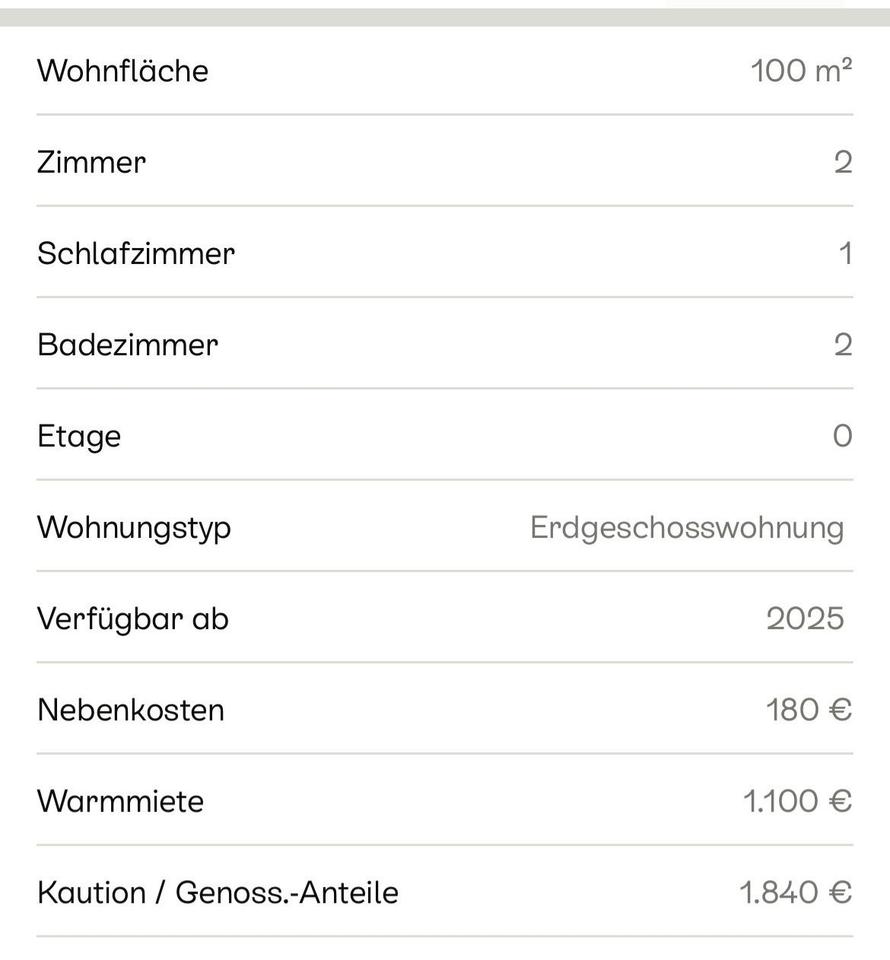Click the 2025 availability value
Viewport: 890px width, 960px height.
[805, 619]
